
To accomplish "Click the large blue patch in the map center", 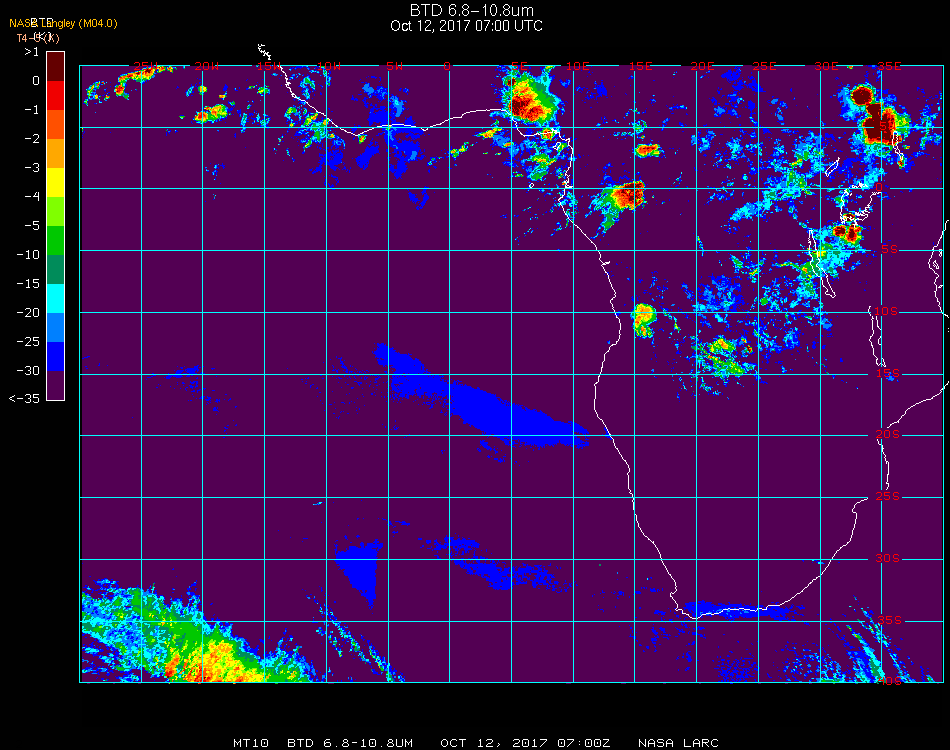I will tap(485, 403).
